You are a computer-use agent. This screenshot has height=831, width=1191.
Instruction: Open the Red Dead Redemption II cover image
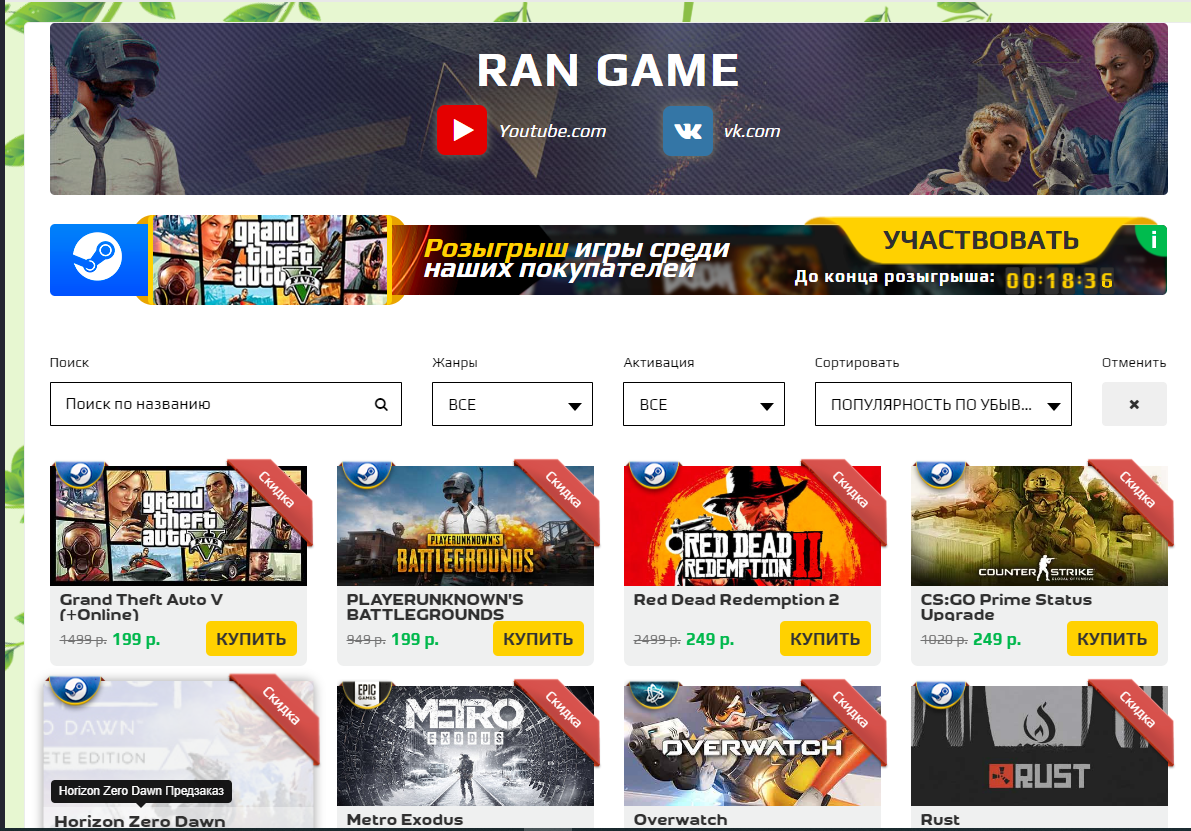click(752, 526)
